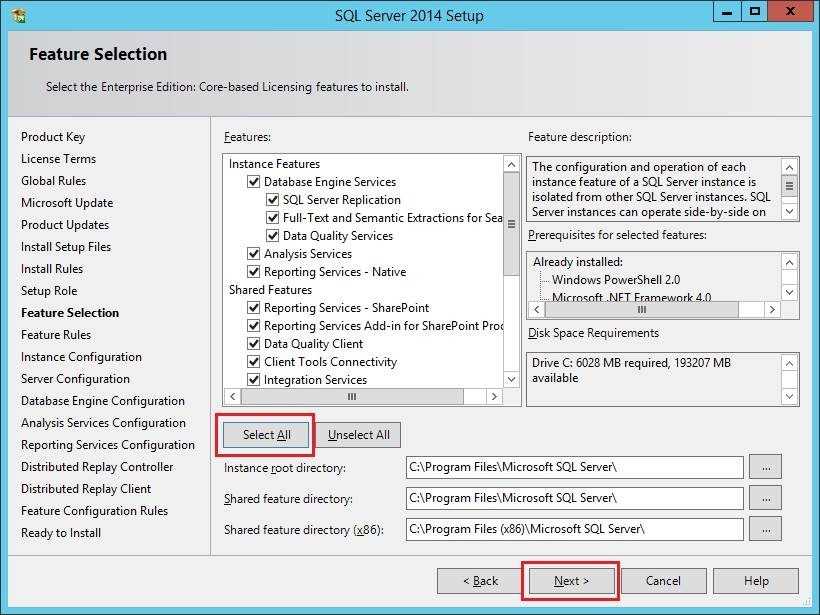This screenshot has height=615, width=820.
Task: Click the Unselect All button
Action: point(359,435)
